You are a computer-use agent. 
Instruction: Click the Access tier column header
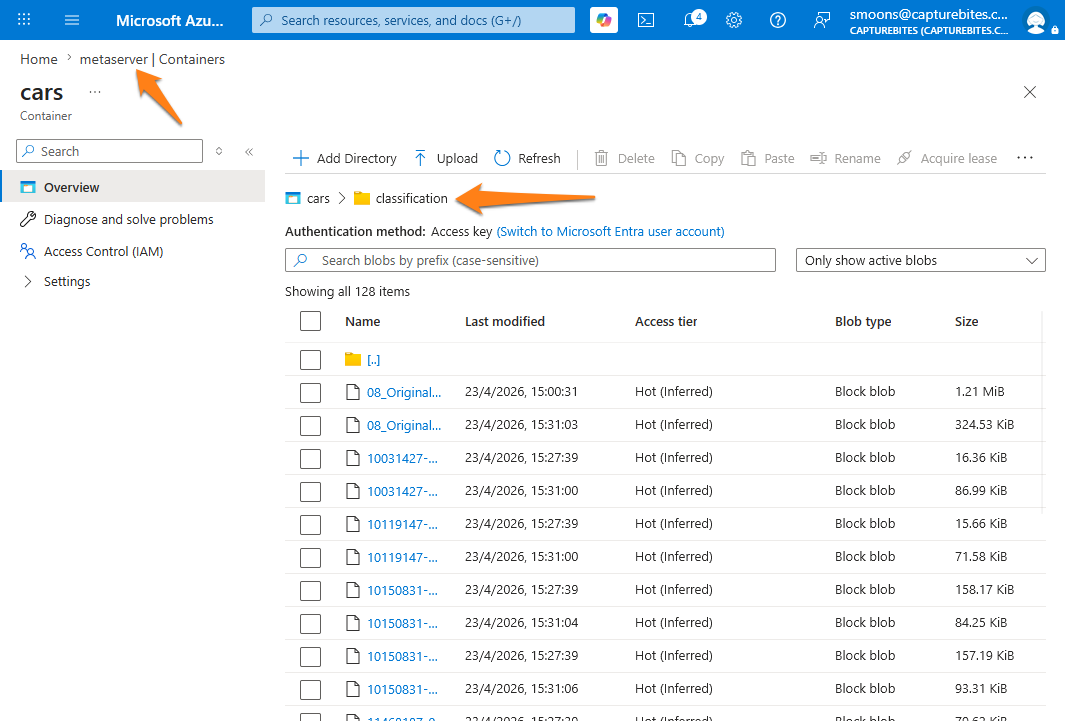(x=666, y=321)
